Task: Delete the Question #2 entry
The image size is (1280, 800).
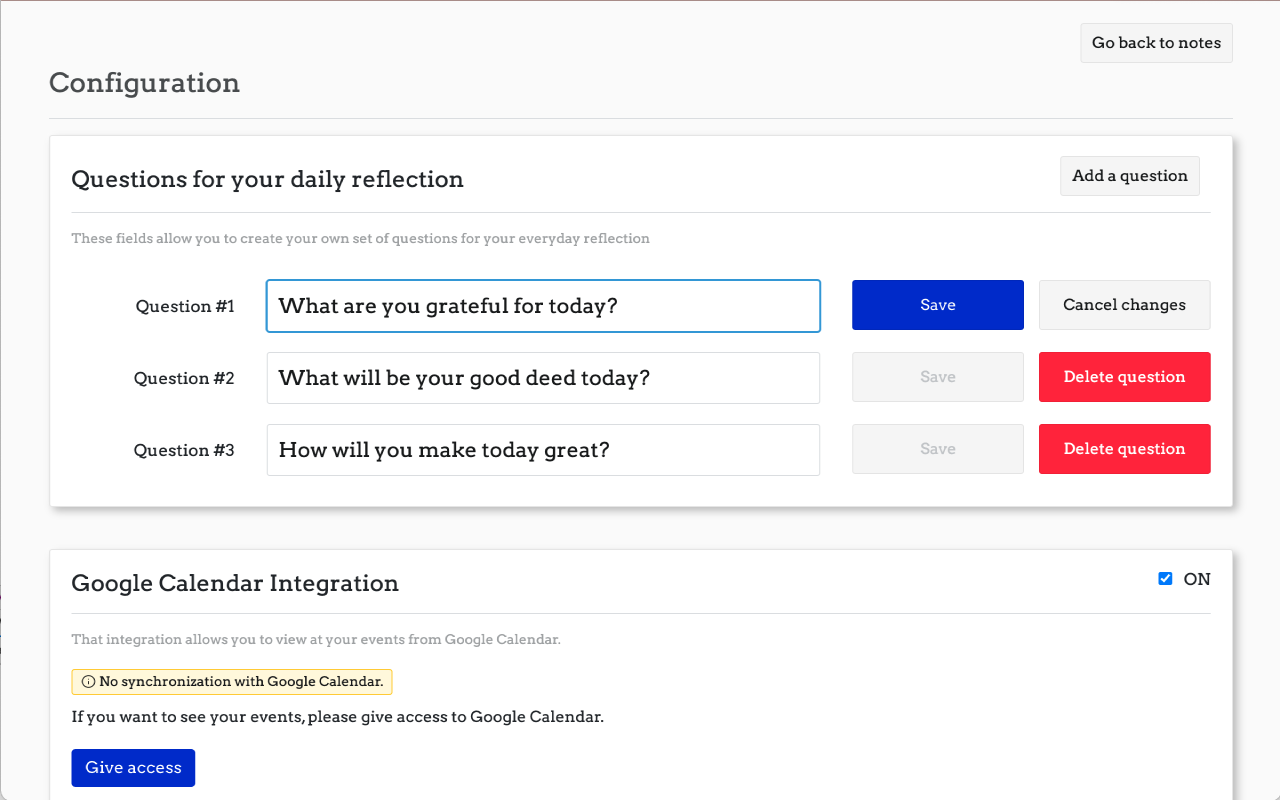Action: click(1124, 377)
